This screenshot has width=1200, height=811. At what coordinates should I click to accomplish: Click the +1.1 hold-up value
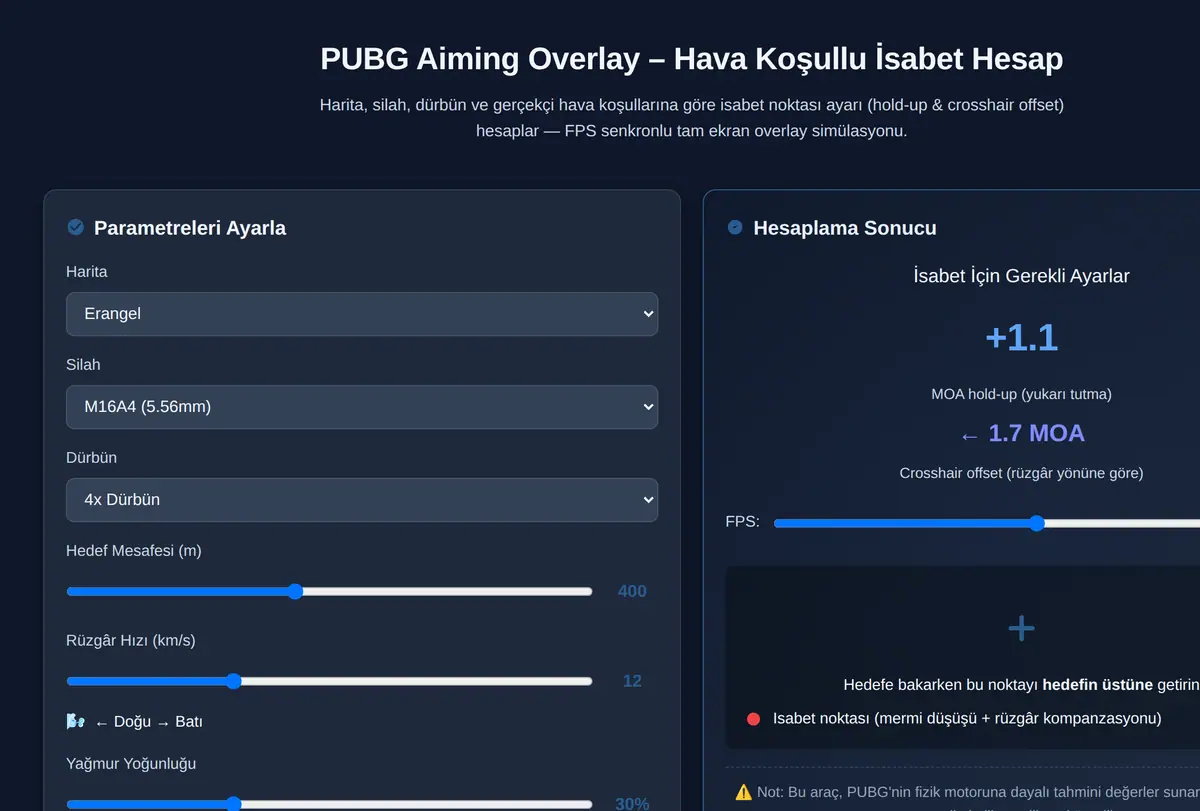1021,337
